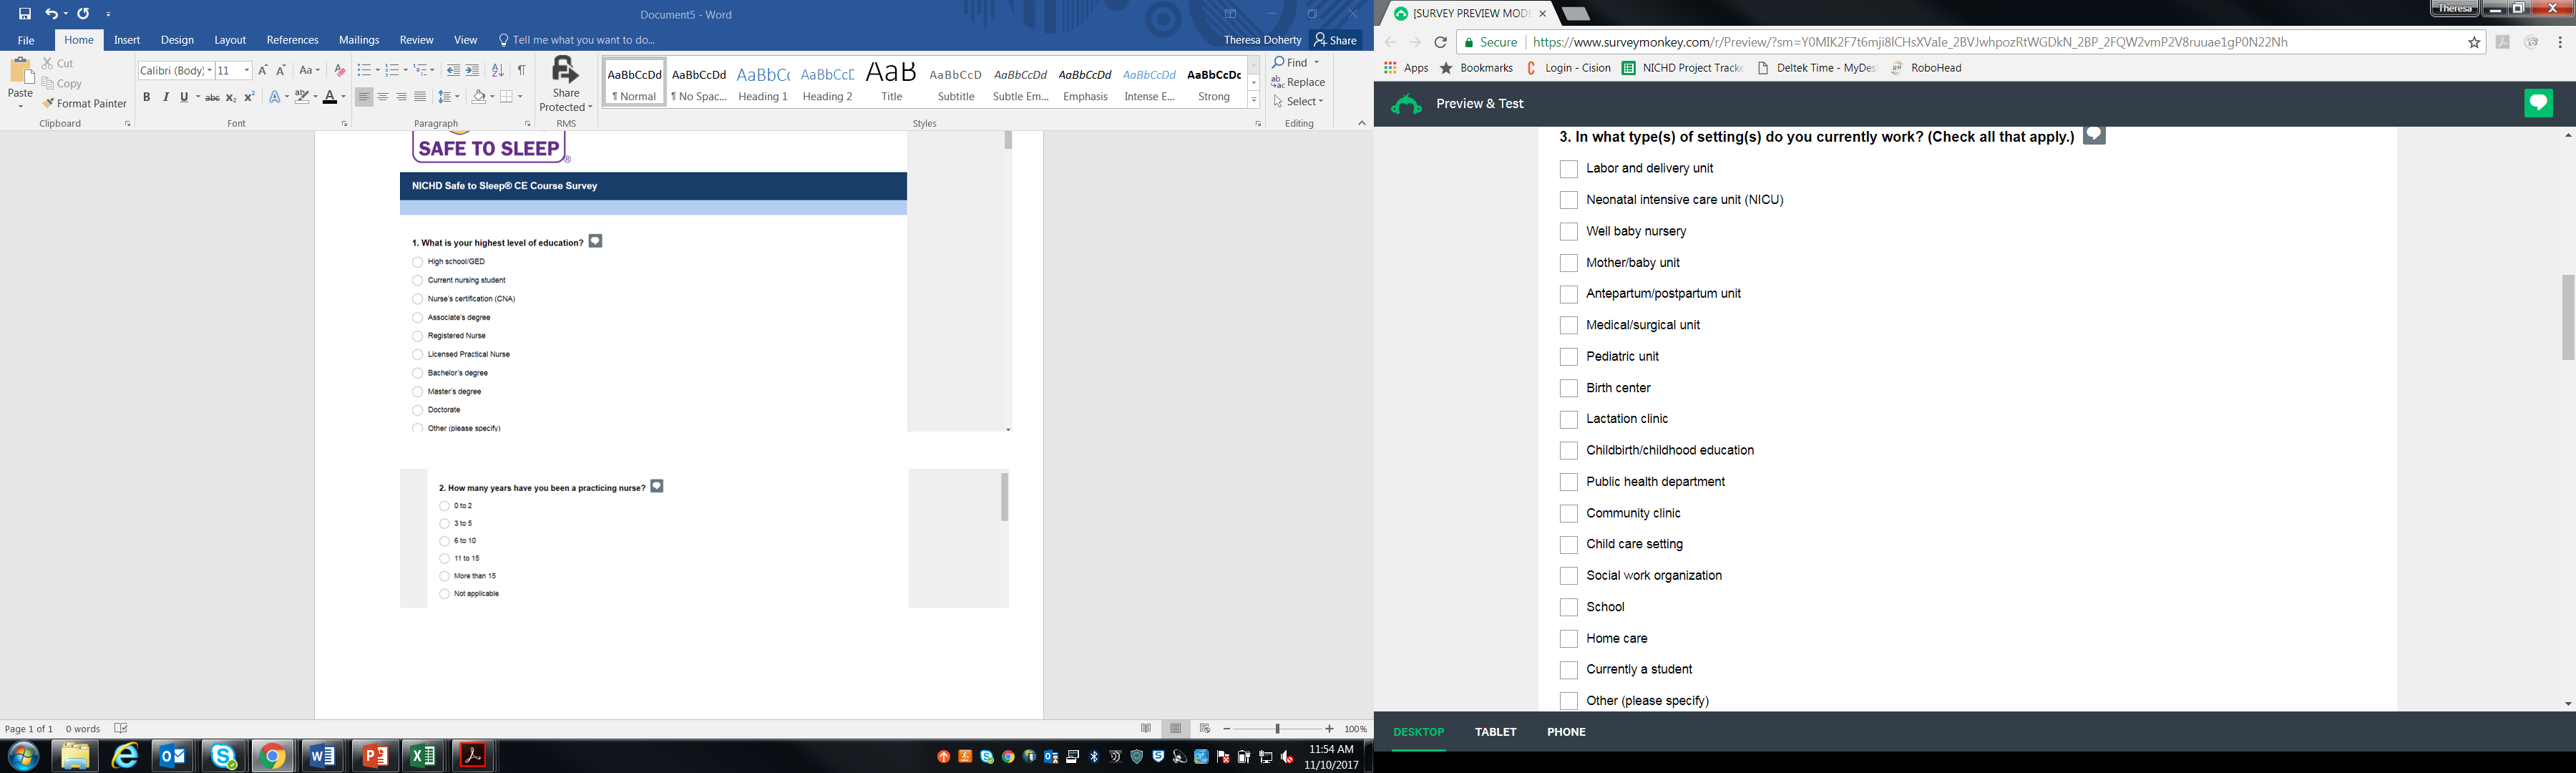Image resolution: width=2576 pixels, height=773 pixels.
Task: Toggle the show paragraph marks icon
Action: tap(521, 70)
